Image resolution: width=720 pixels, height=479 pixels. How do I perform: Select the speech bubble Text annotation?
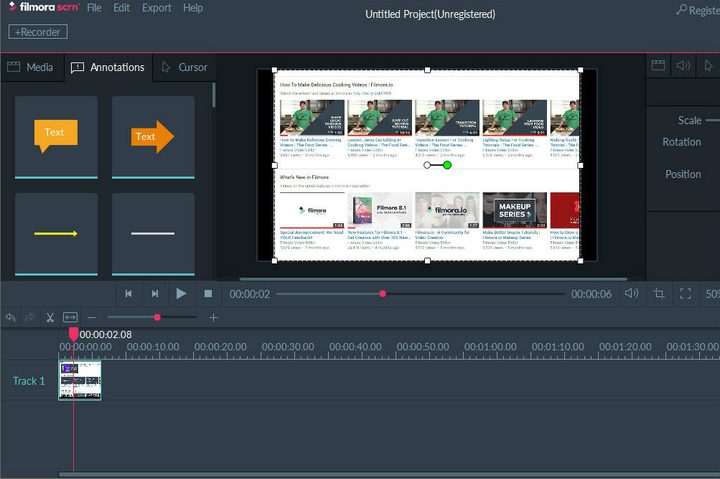(x=56, y=137)
